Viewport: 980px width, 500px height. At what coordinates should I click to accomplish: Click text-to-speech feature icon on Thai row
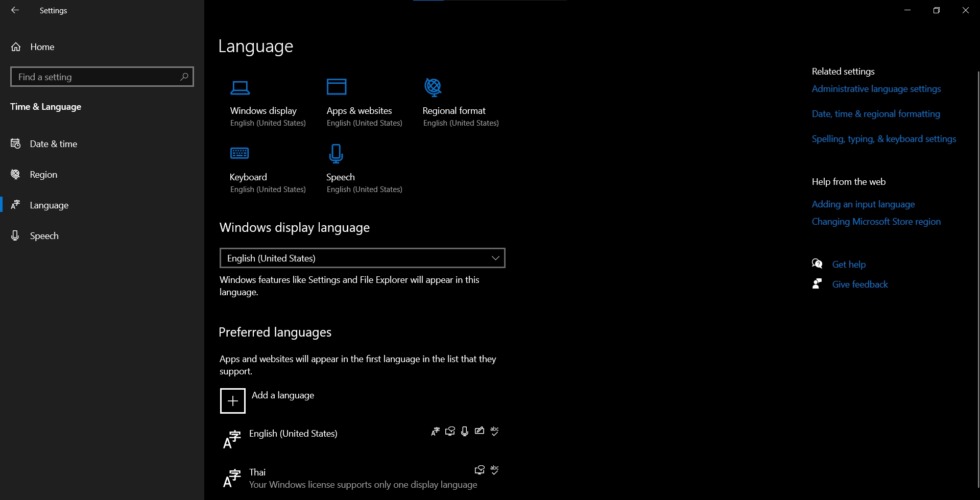pos(479,470)
